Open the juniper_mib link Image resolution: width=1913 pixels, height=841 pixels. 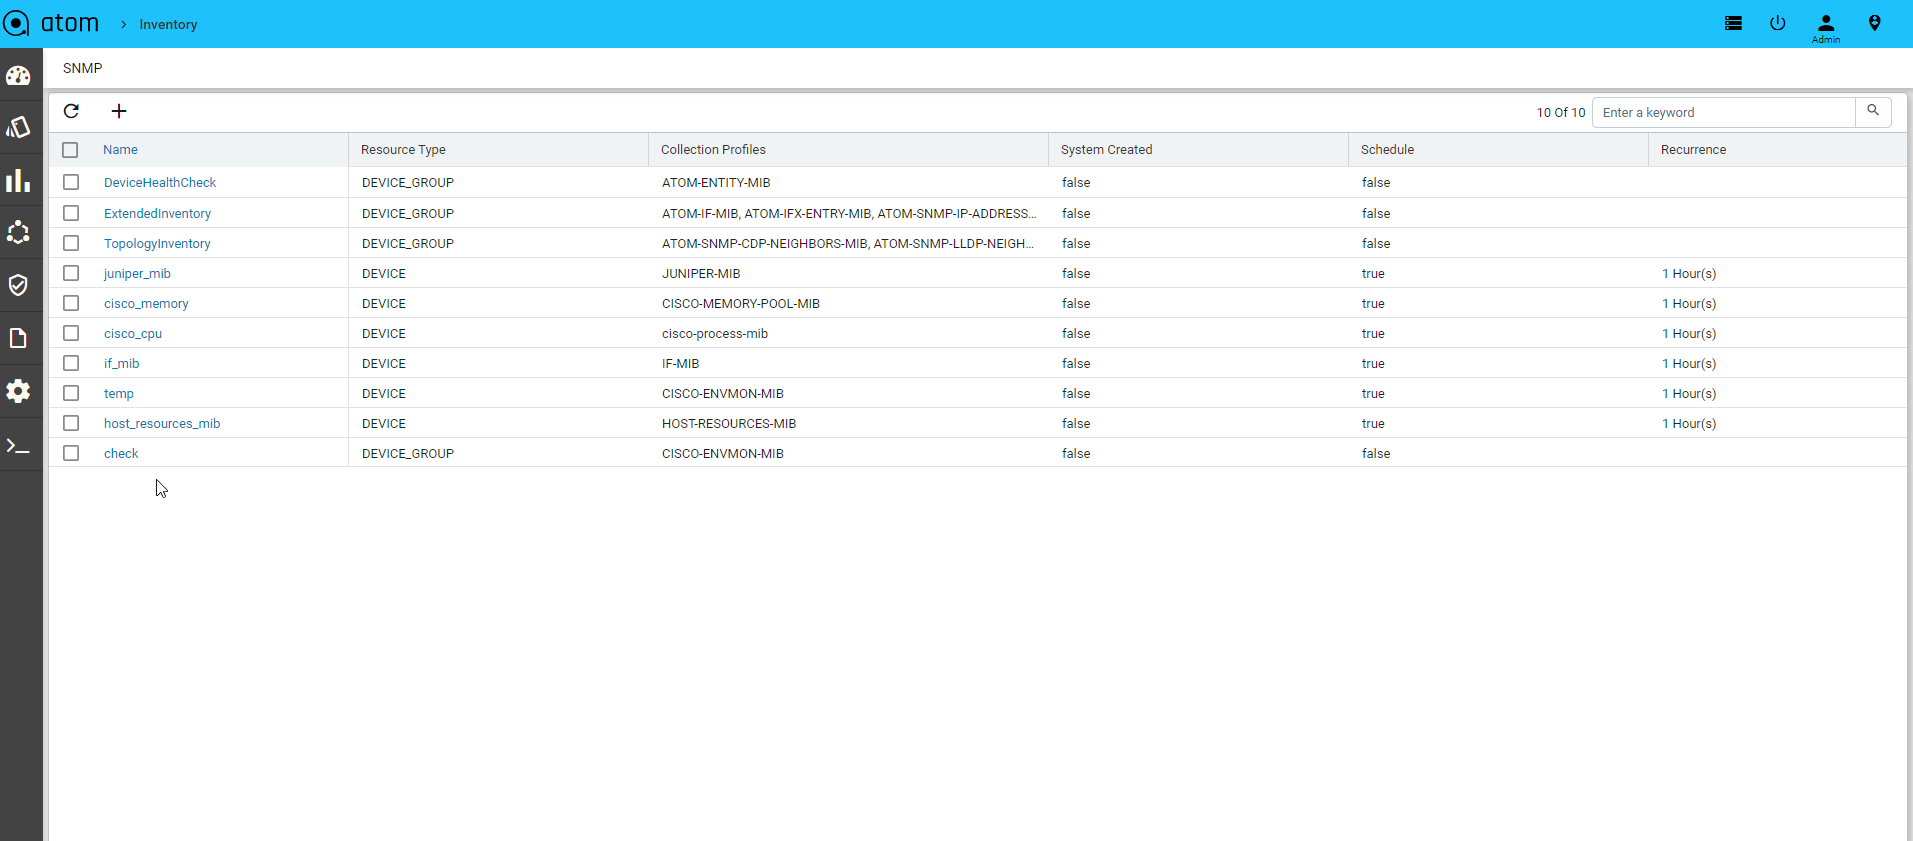click(x=137, y=274)
